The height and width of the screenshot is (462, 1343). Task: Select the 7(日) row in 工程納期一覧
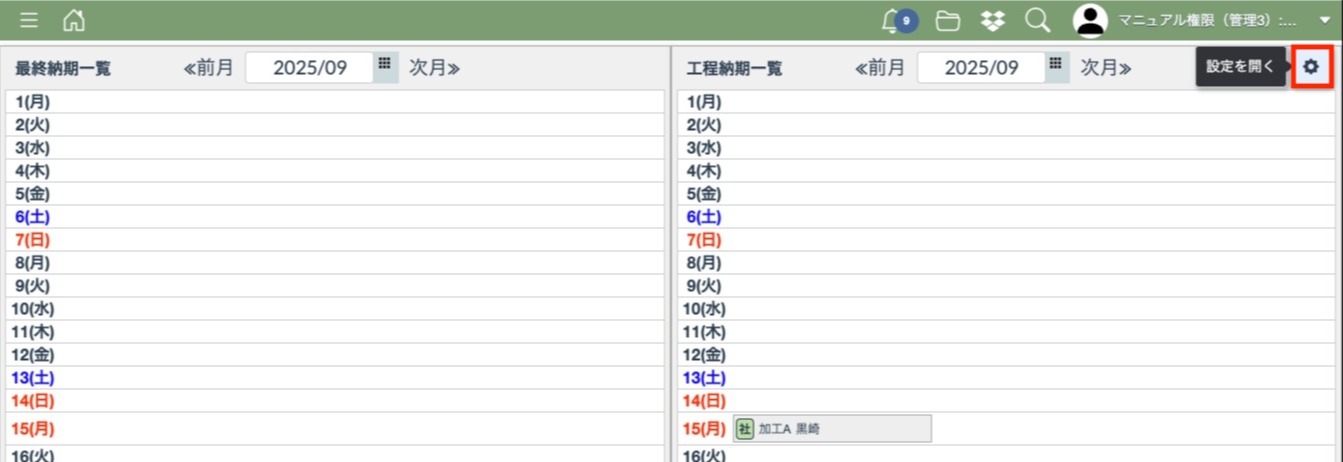[1007, 240]
